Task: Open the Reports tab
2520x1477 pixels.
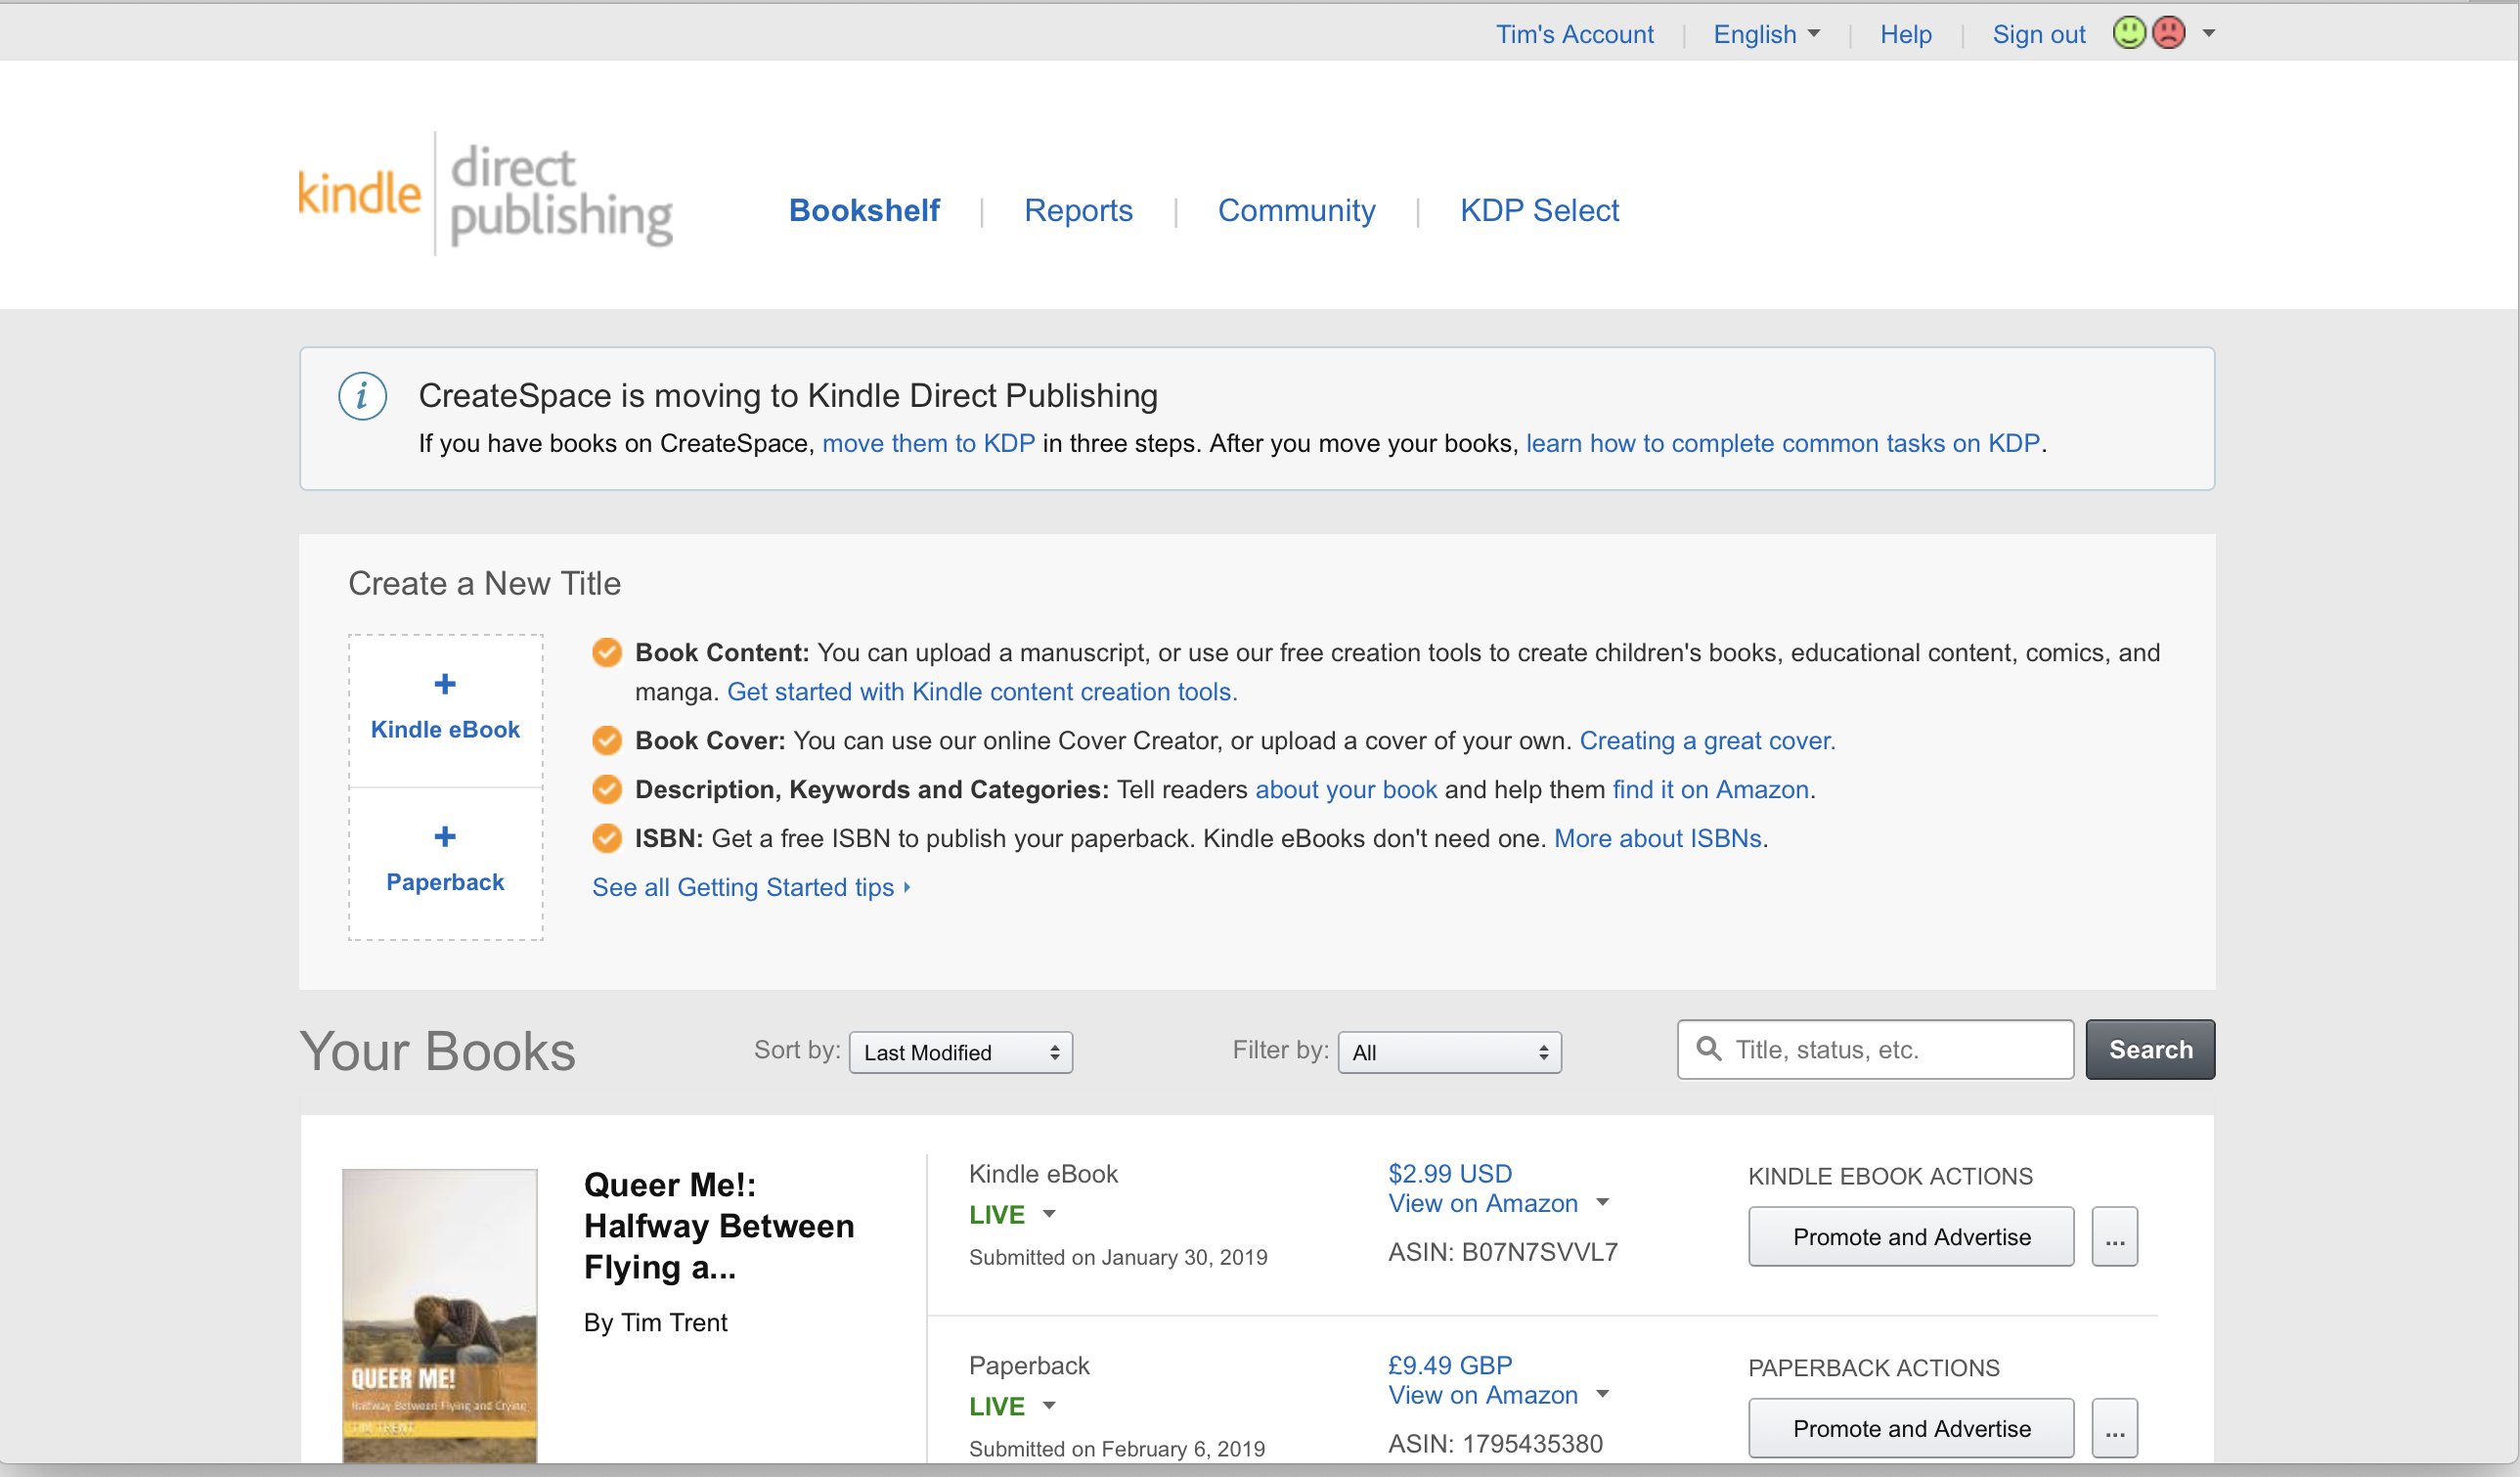Action: (1078, 210)
